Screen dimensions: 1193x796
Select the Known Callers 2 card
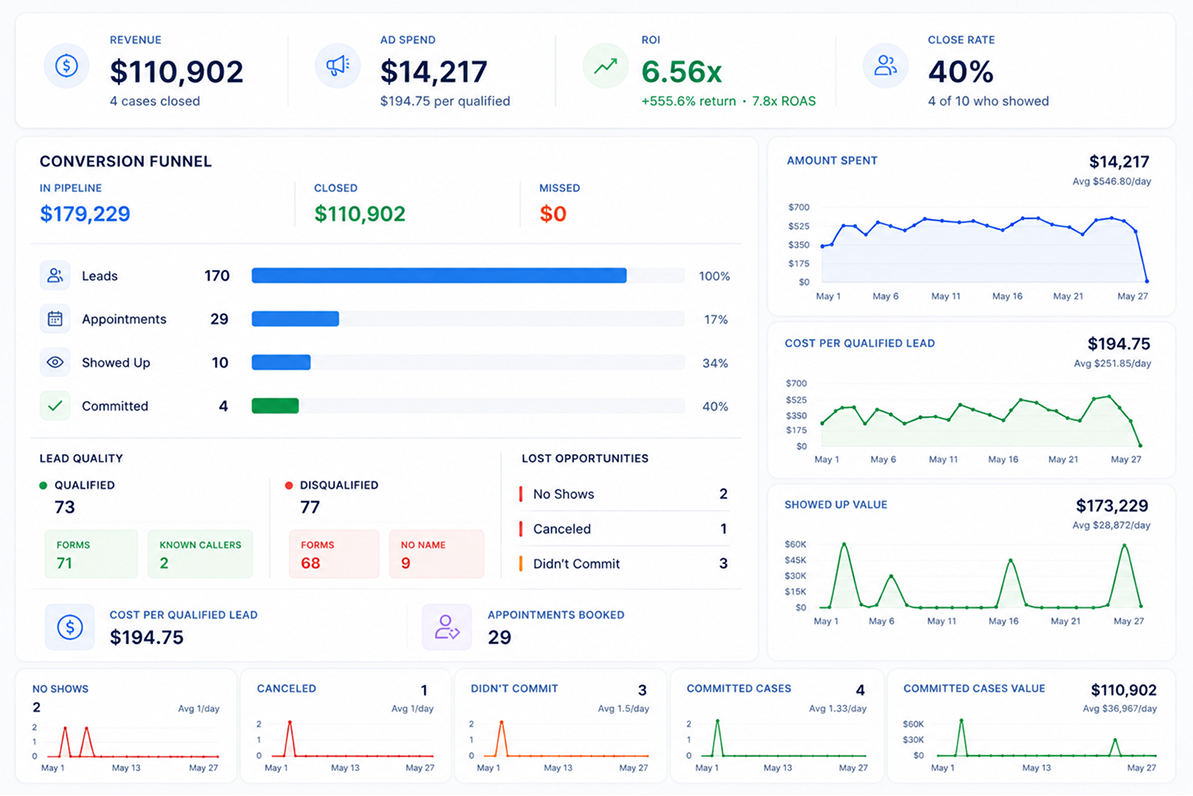(200, 554)
